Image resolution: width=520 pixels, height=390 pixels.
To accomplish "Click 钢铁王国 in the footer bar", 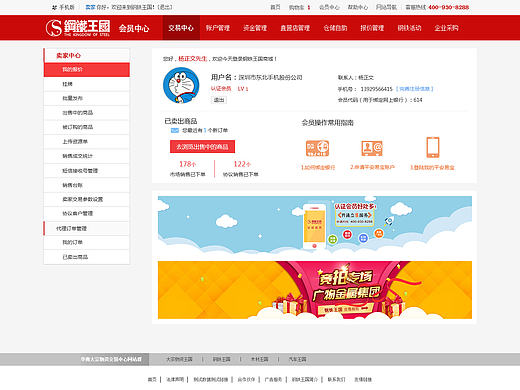I will tap(222, 359).
